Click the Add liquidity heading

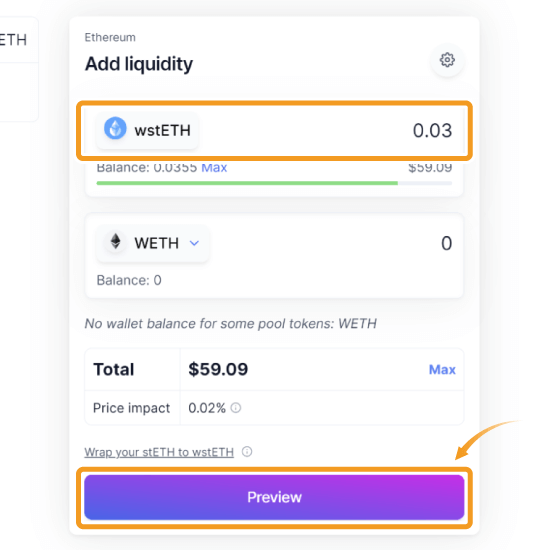(139, 64)
